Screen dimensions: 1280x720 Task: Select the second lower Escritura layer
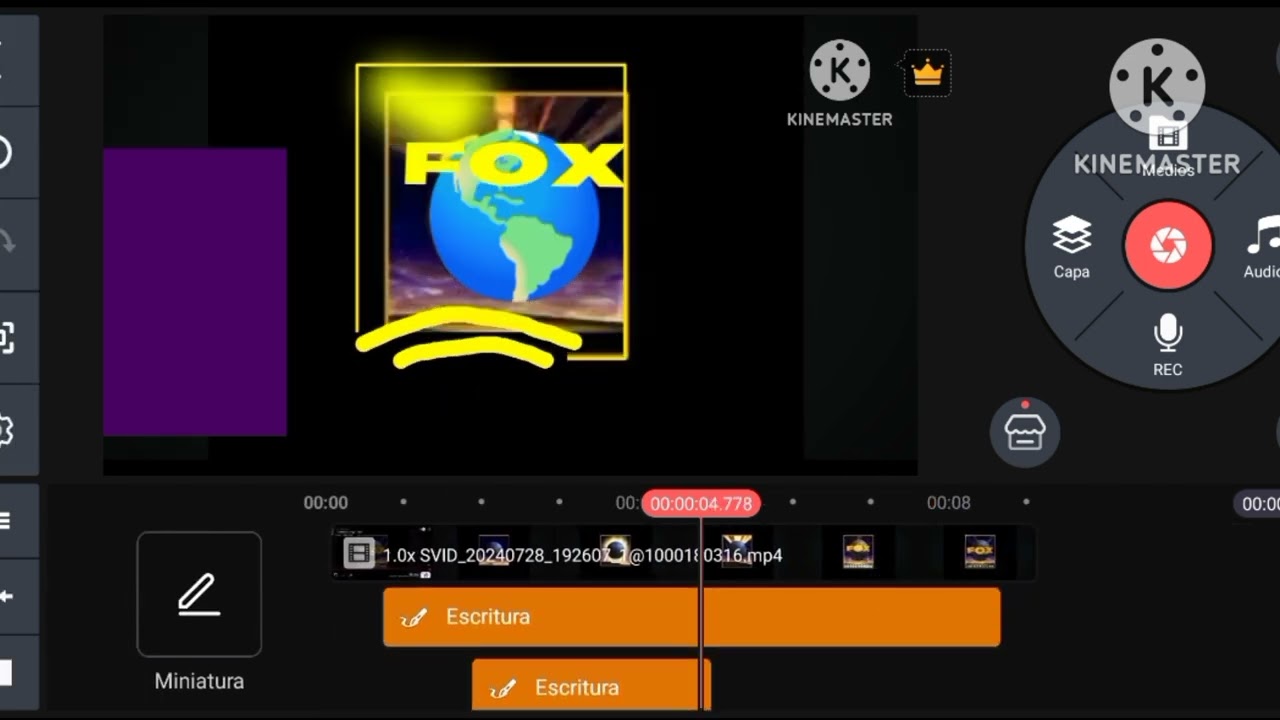[591, 685]
